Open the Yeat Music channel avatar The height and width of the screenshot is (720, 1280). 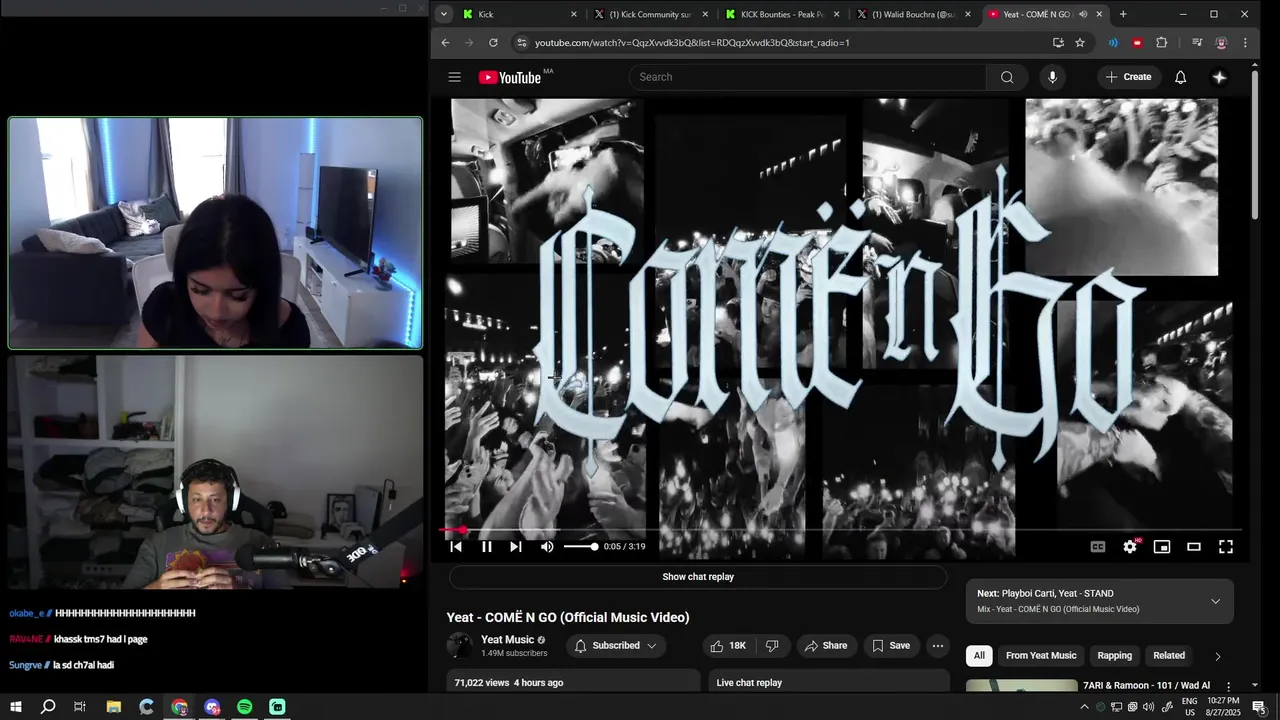pyautogui.click(x=460, y=646)
